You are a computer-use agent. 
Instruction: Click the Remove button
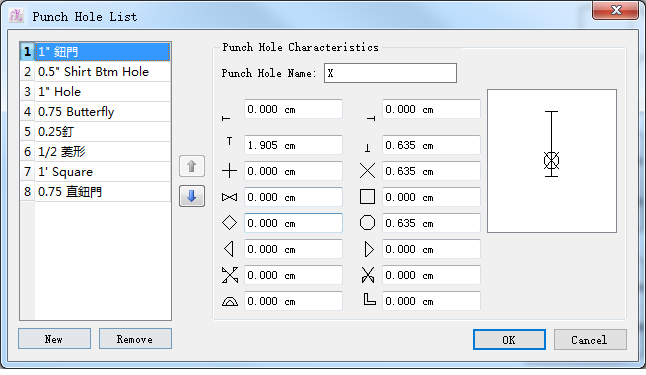click(x=135, y=339)
